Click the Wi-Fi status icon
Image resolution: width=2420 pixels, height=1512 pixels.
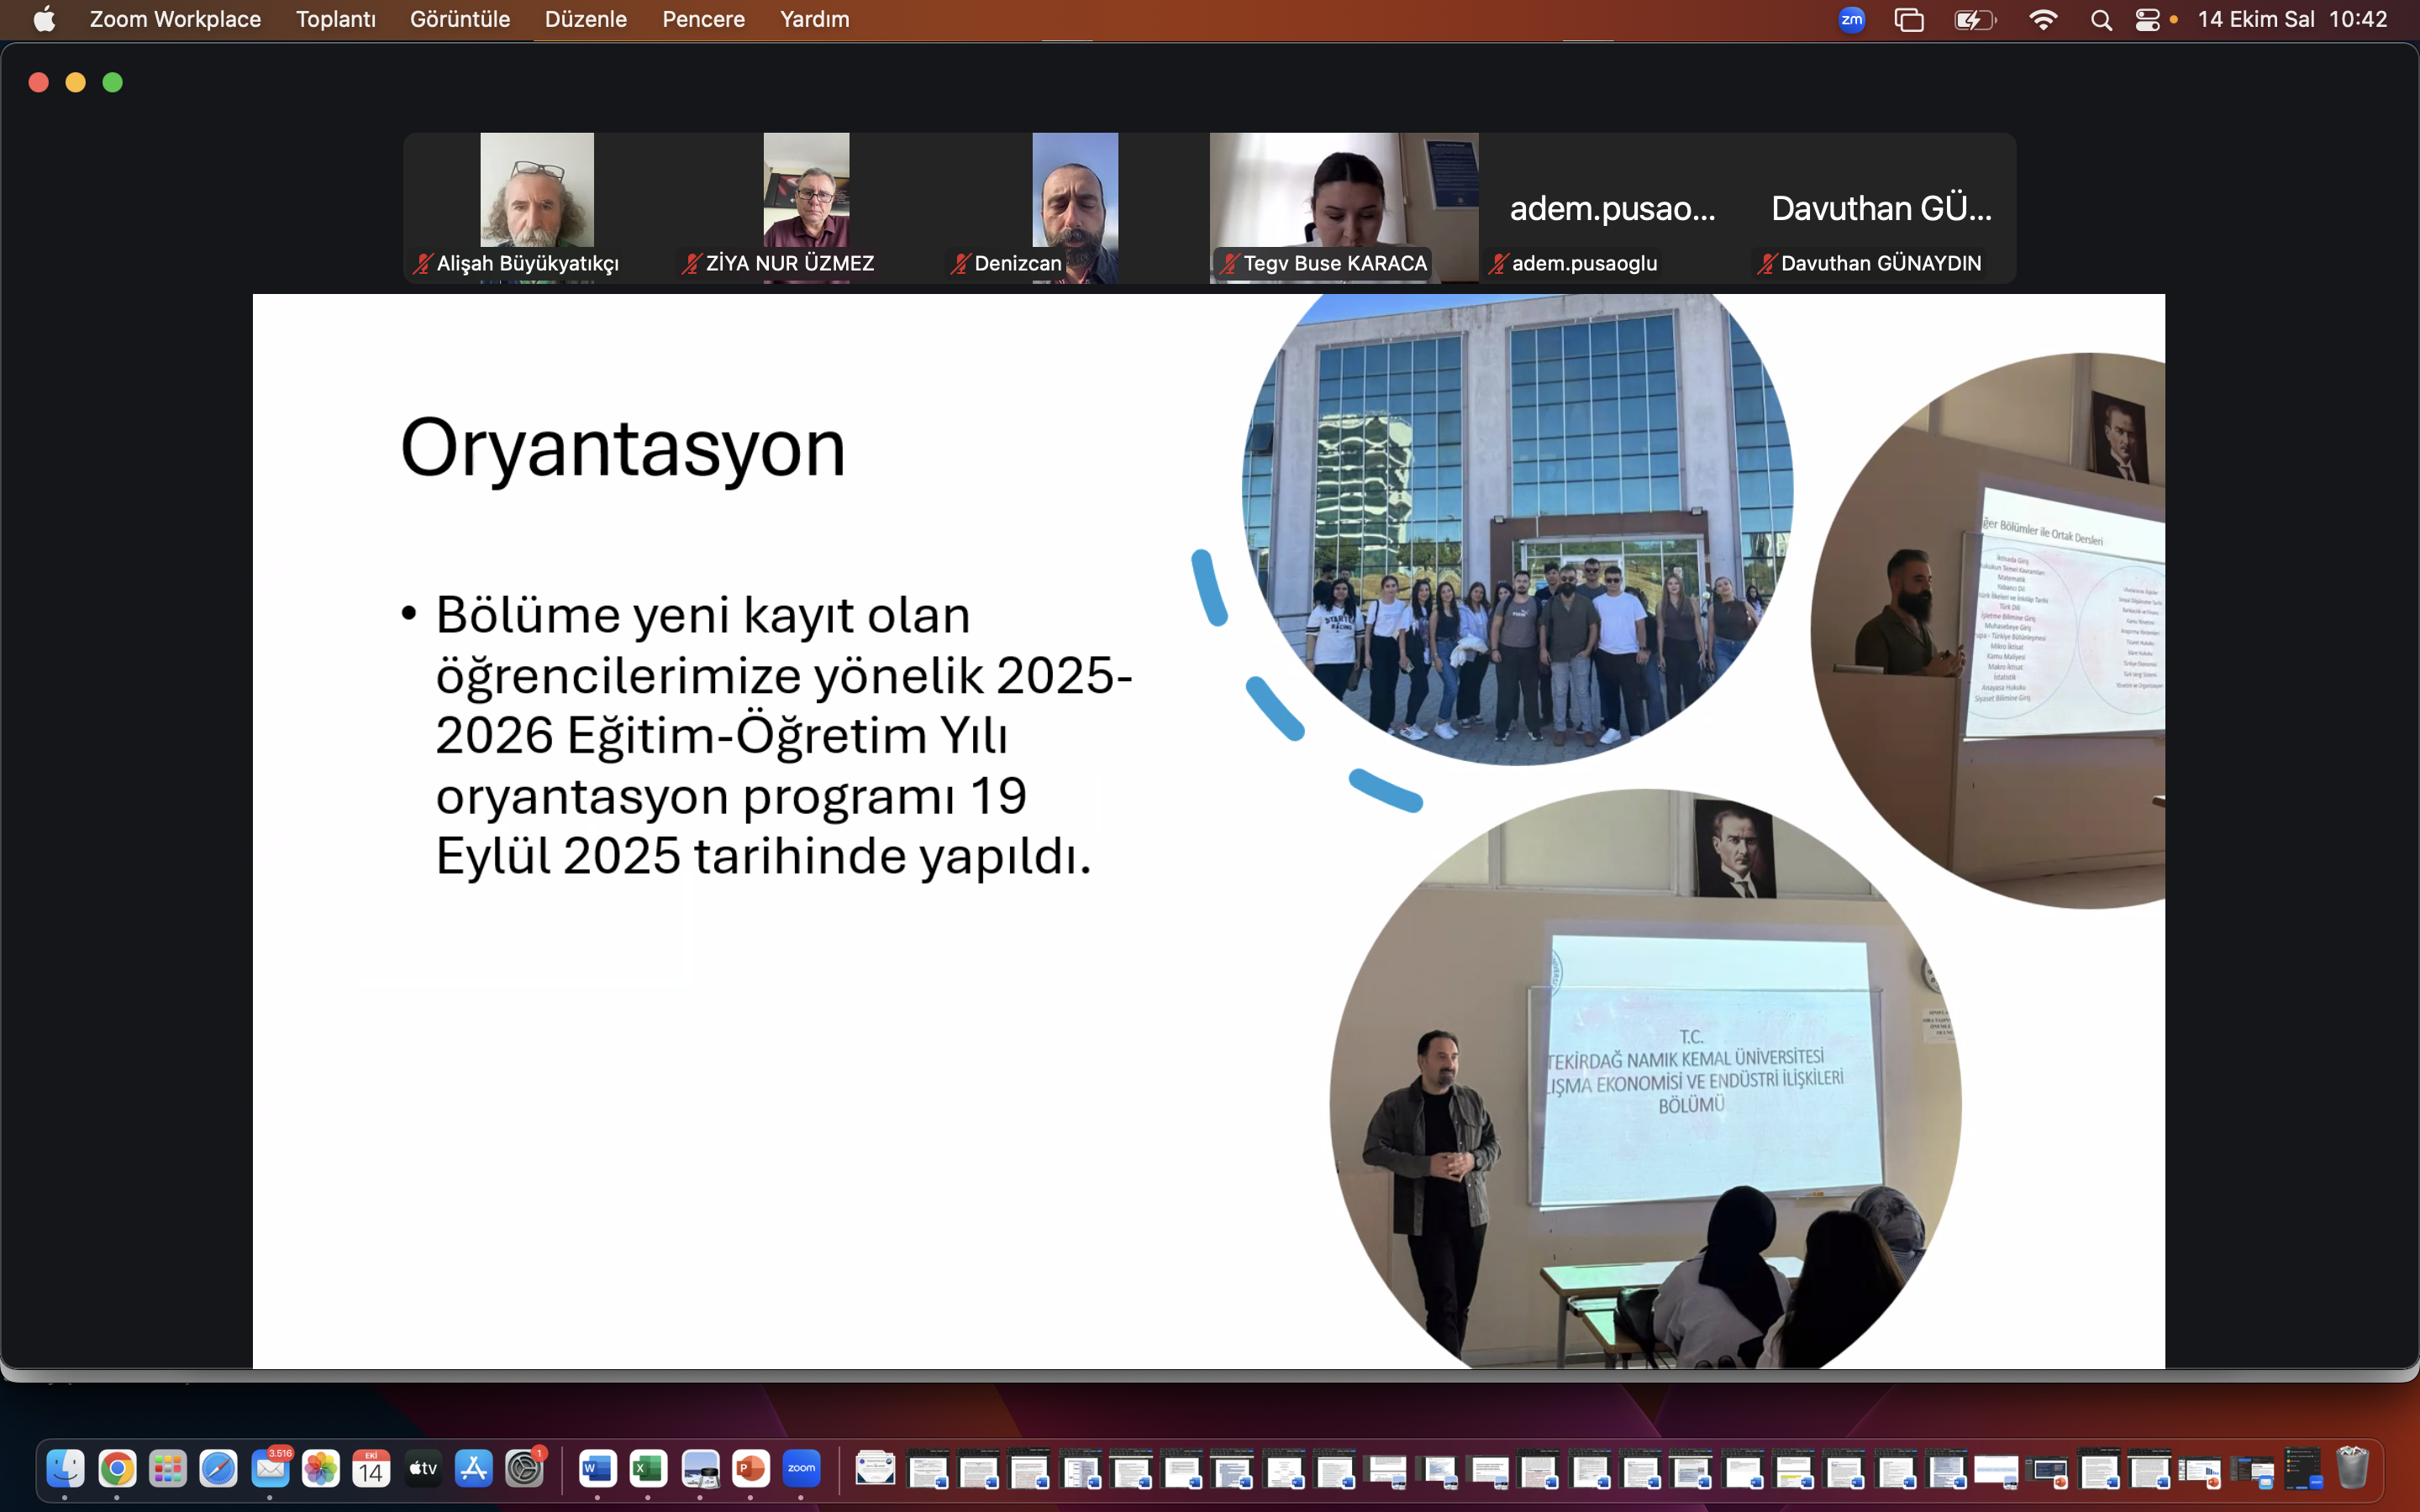(2043, 19)
